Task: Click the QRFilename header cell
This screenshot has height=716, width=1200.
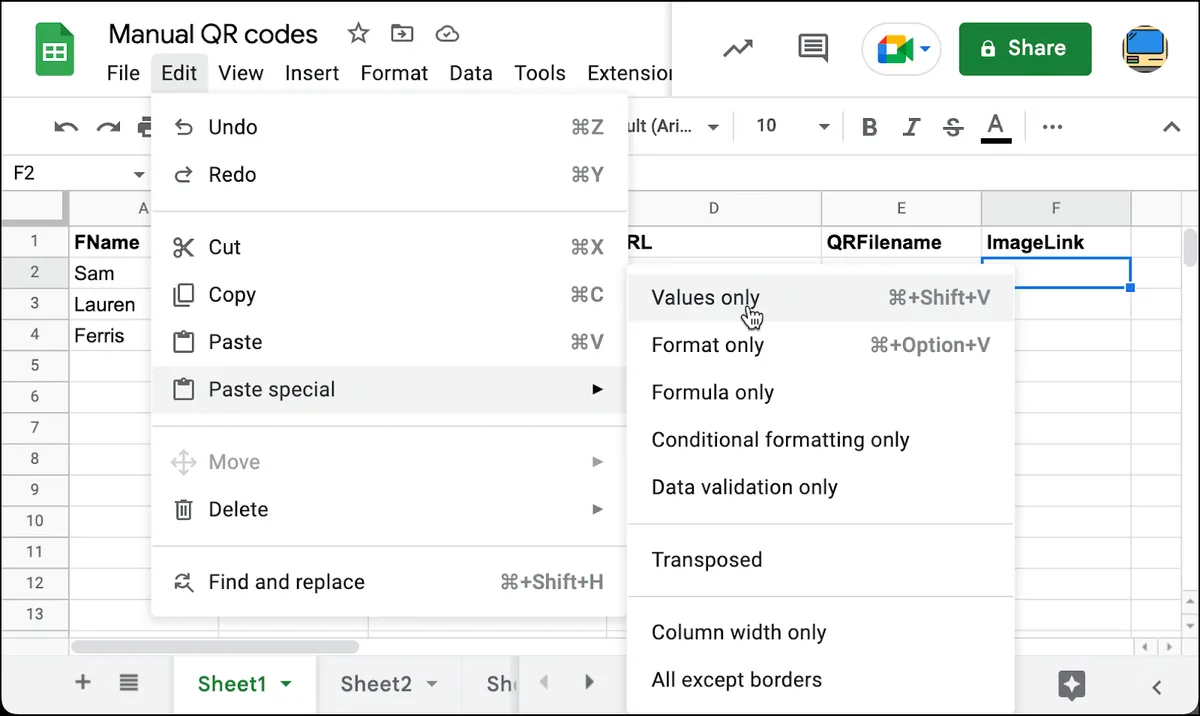Action: (901, 242)
